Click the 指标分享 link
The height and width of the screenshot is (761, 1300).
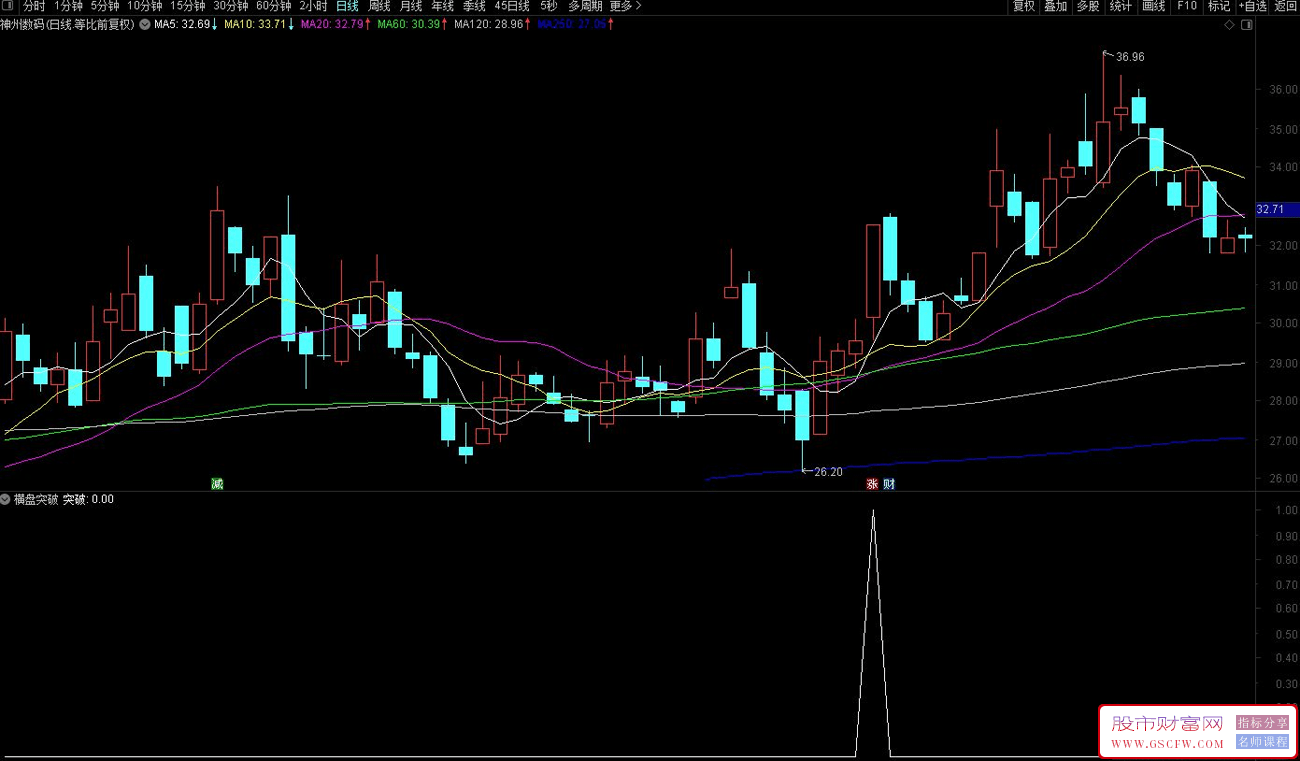(1263, 722)
